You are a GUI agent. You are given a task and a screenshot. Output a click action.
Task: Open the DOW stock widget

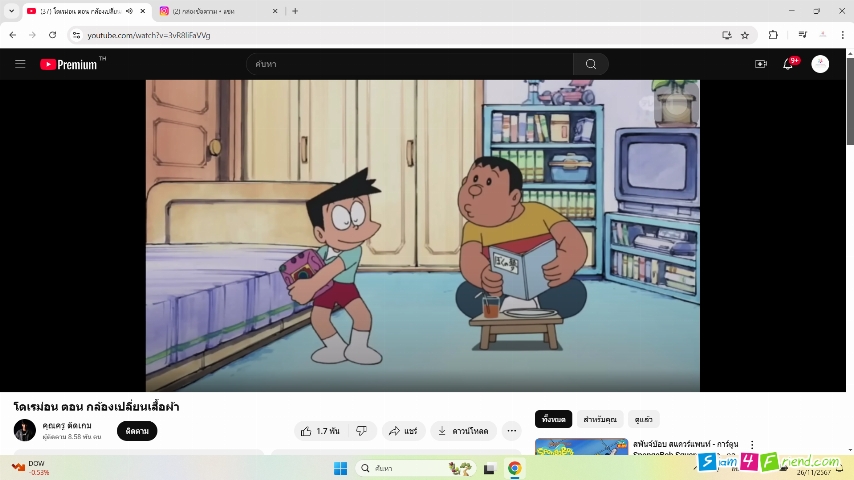(31, 468)
